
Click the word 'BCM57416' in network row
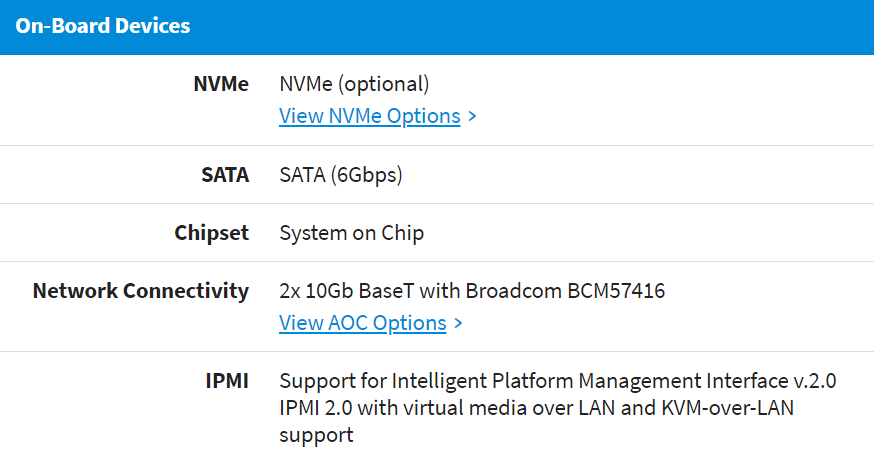coord(616,291)
